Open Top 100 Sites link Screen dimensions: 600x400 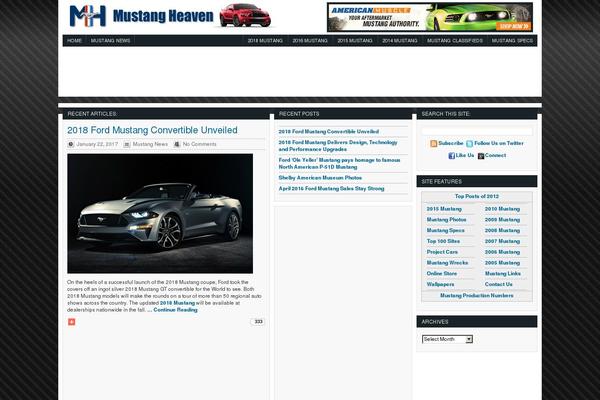(443, 241)
